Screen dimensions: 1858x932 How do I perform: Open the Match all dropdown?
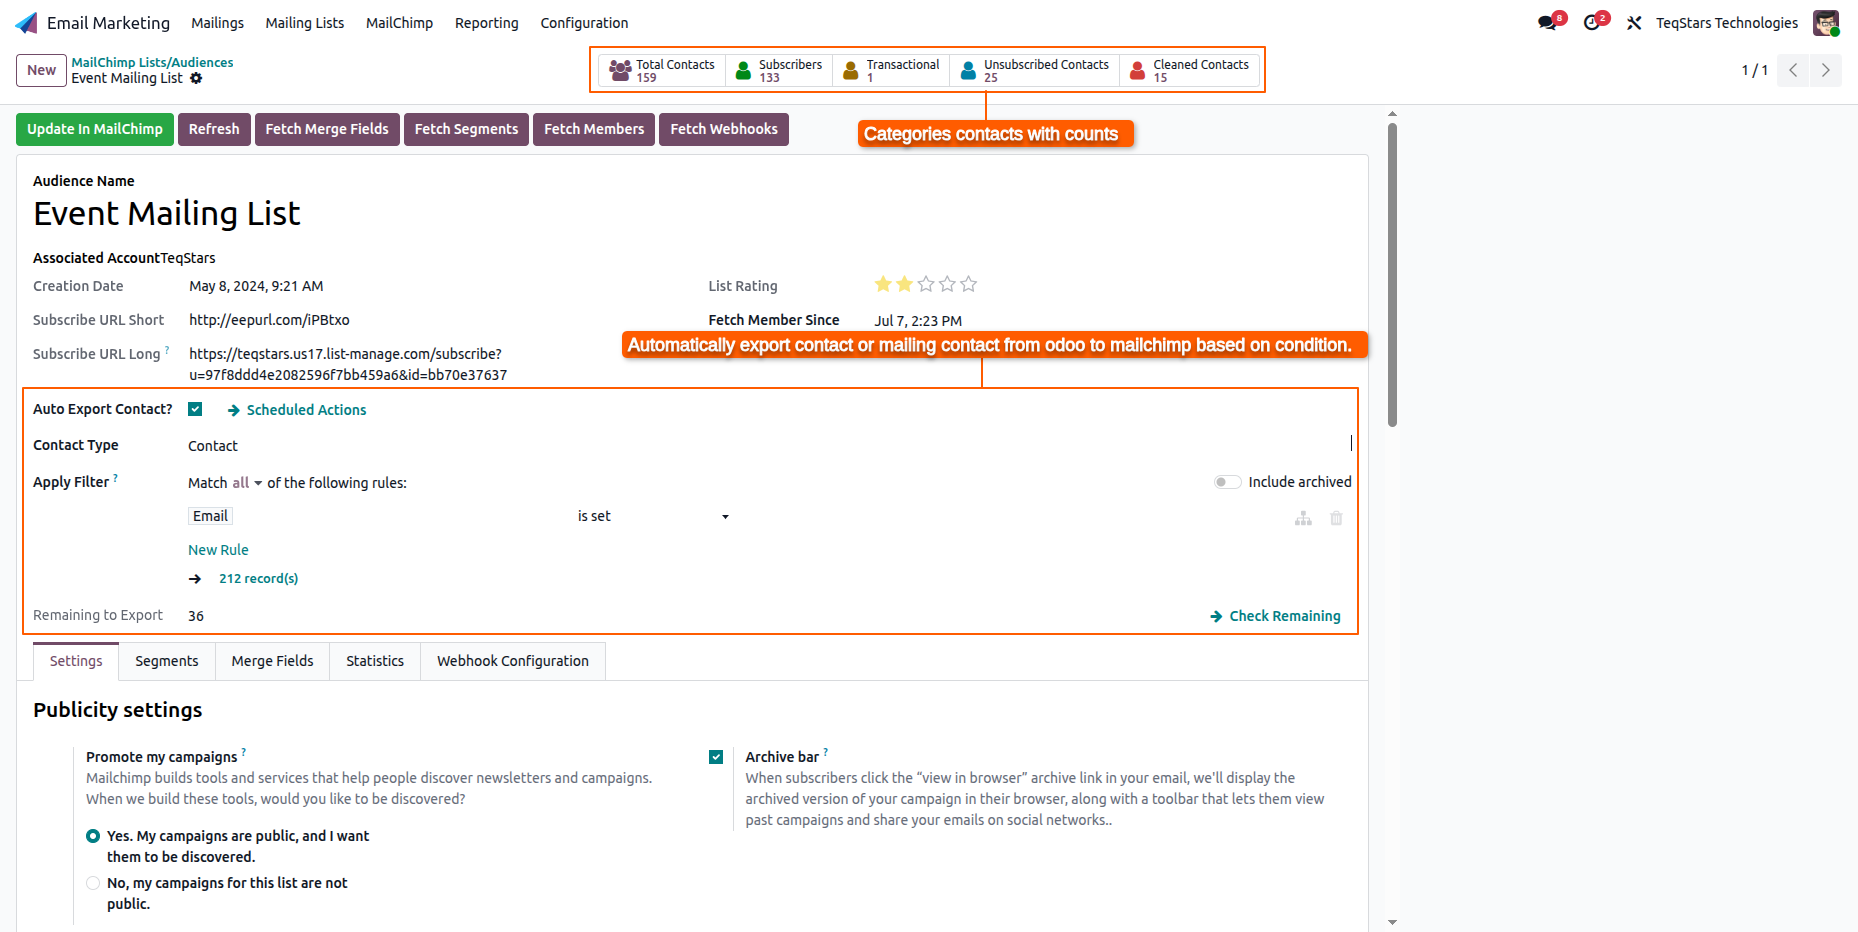pyautogui.click(x=247, y=483)
